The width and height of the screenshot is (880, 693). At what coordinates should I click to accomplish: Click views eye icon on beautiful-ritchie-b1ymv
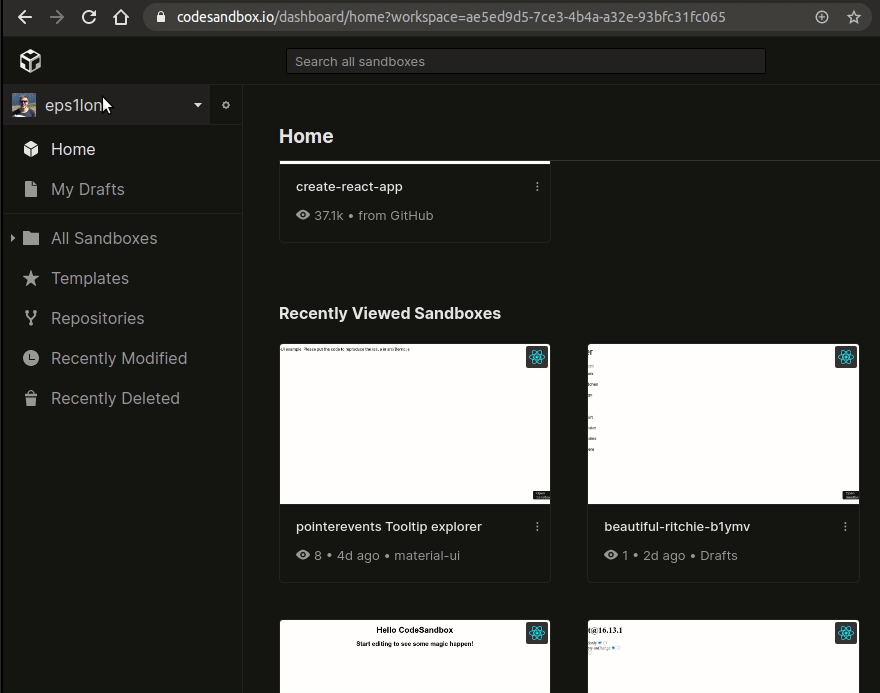click(611, 555)
